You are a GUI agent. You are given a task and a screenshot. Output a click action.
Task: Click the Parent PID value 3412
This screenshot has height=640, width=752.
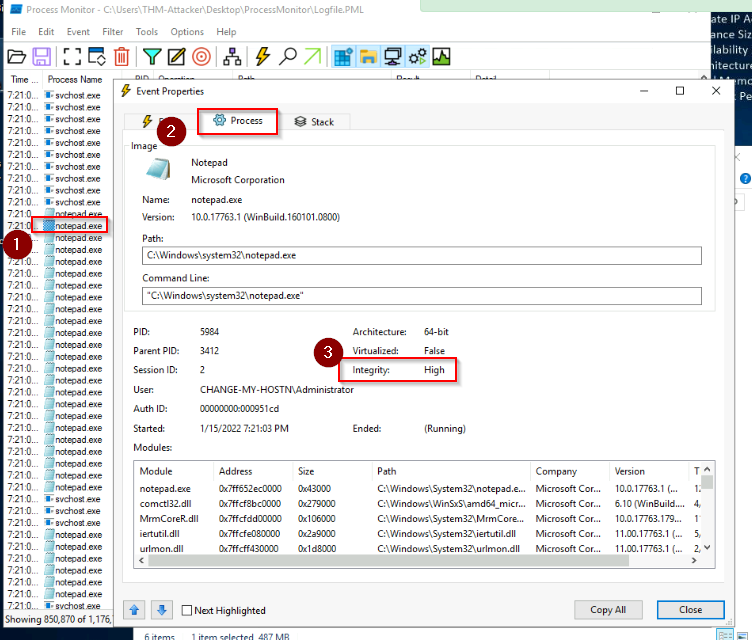pos(209,351)
